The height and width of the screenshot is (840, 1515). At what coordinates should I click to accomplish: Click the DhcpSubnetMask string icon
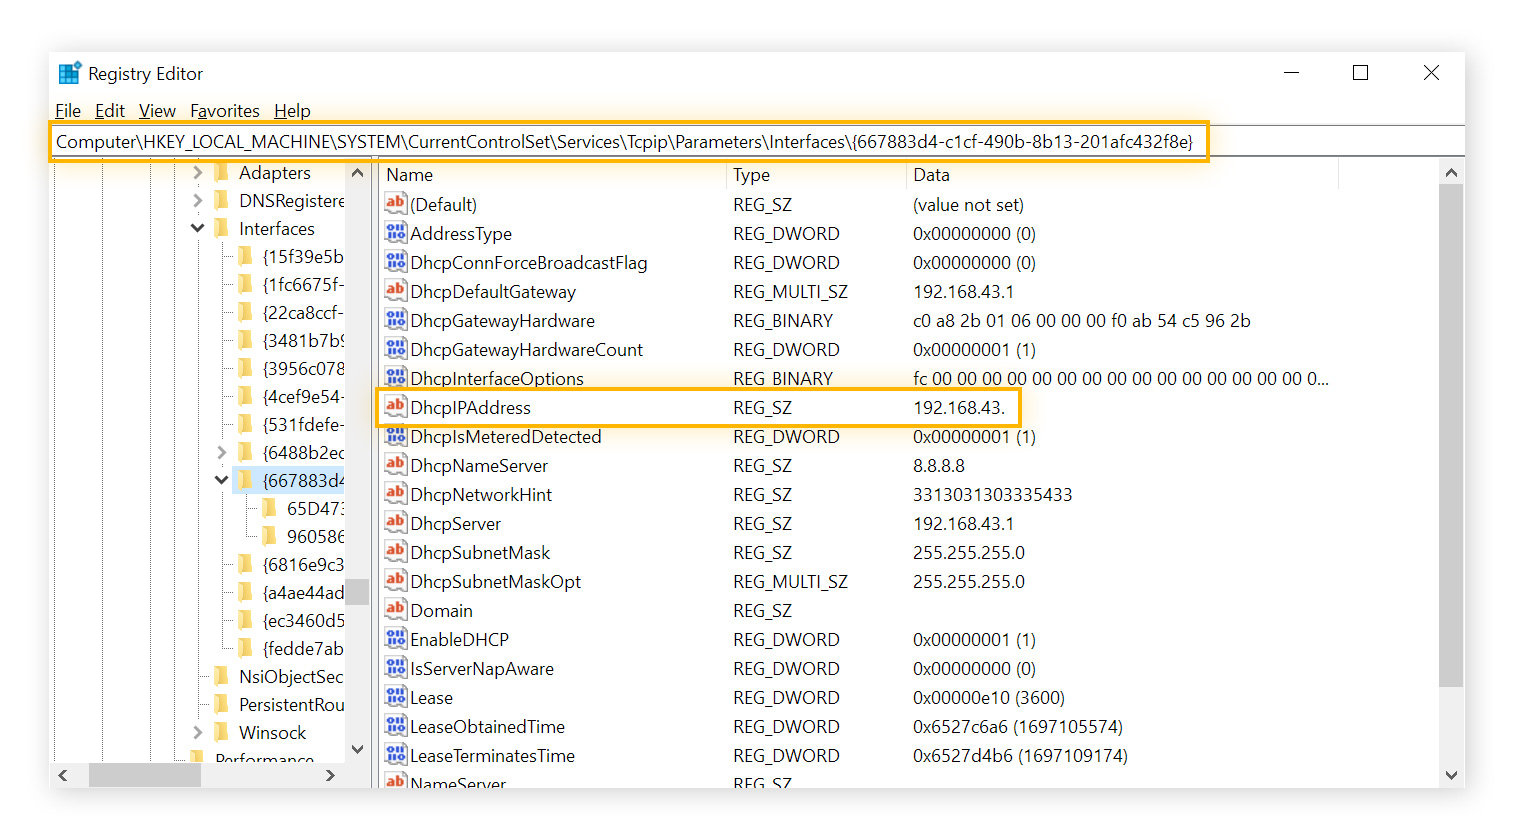coord(396,552)
